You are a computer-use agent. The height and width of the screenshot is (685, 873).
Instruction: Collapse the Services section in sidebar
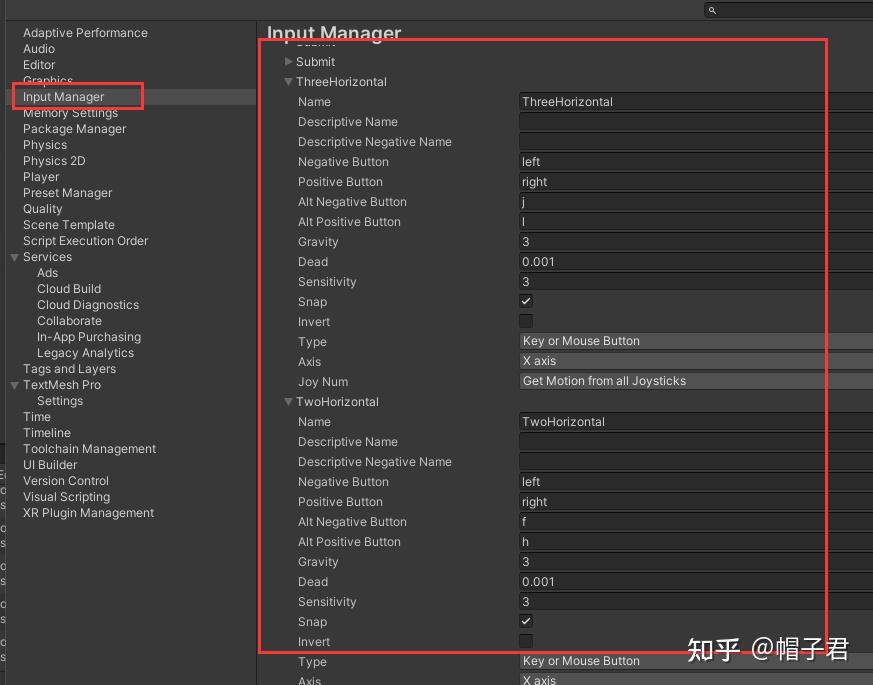point(14,257)
